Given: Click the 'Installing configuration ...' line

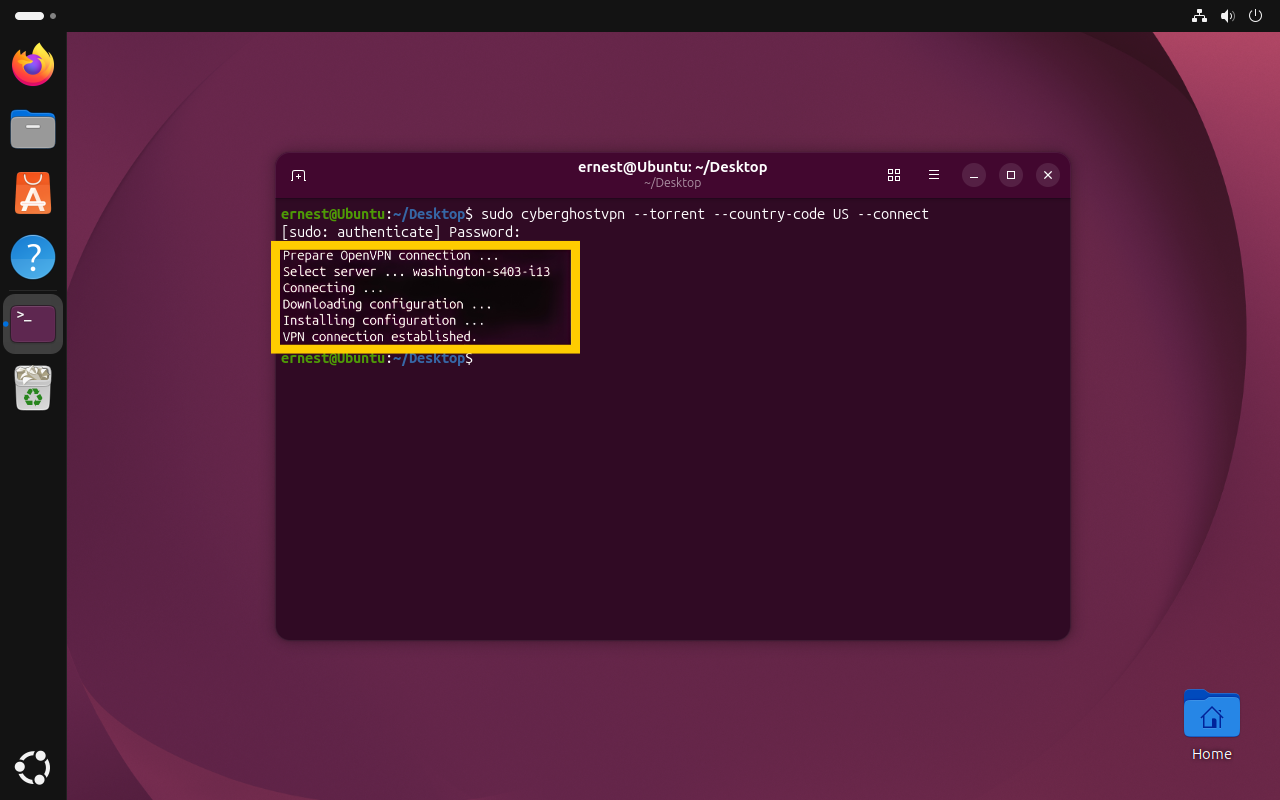Looking at the screenshot, I should tap(383, 320).
